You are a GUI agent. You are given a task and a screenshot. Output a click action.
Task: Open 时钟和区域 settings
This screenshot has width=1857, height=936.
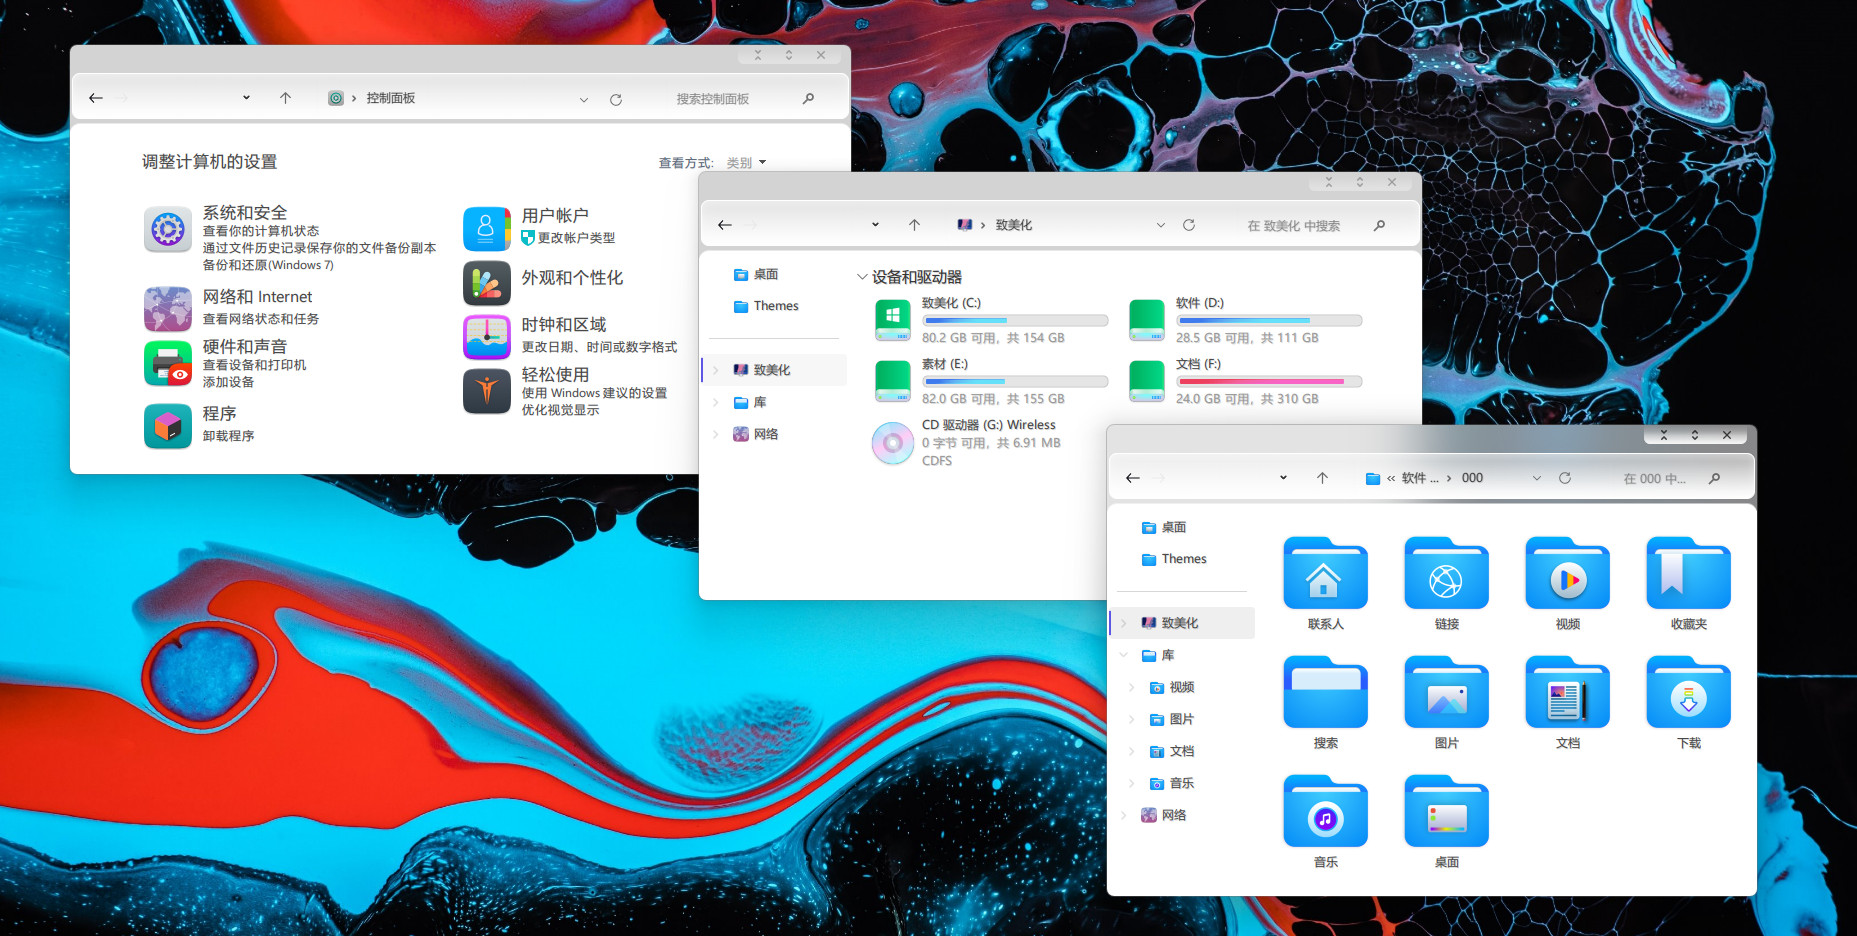(x=565, y=324)
